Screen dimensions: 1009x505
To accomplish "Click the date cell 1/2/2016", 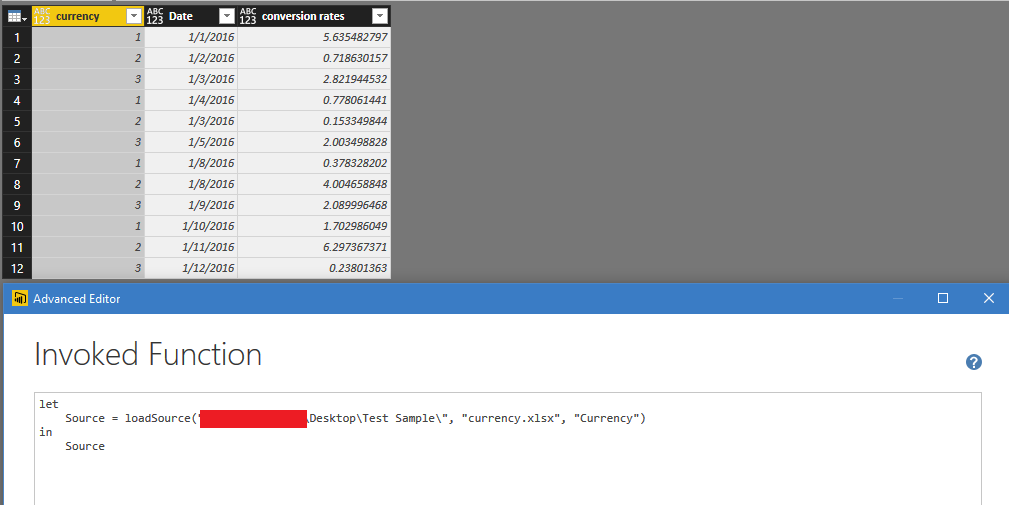I will (191, 59).
